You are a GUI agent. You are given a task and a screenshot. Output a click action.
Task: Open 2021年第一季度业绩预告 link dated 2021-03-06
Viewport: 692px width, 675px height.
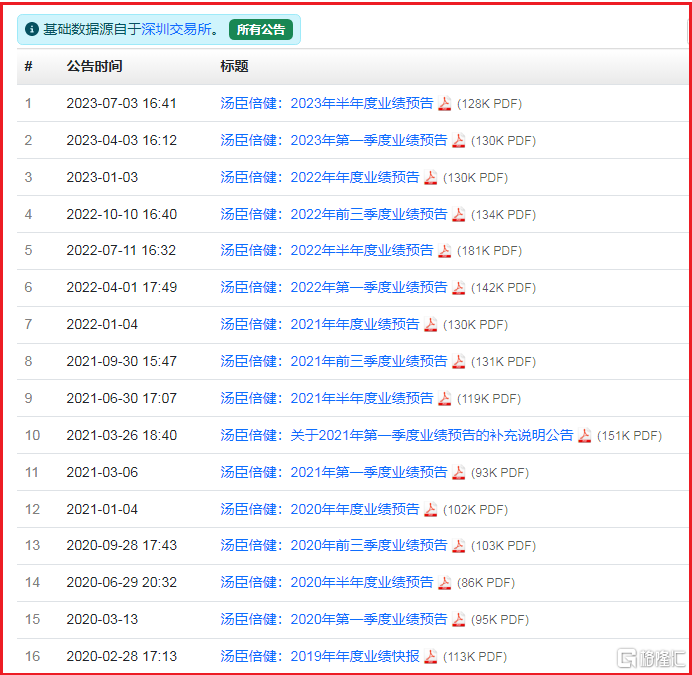334,473
